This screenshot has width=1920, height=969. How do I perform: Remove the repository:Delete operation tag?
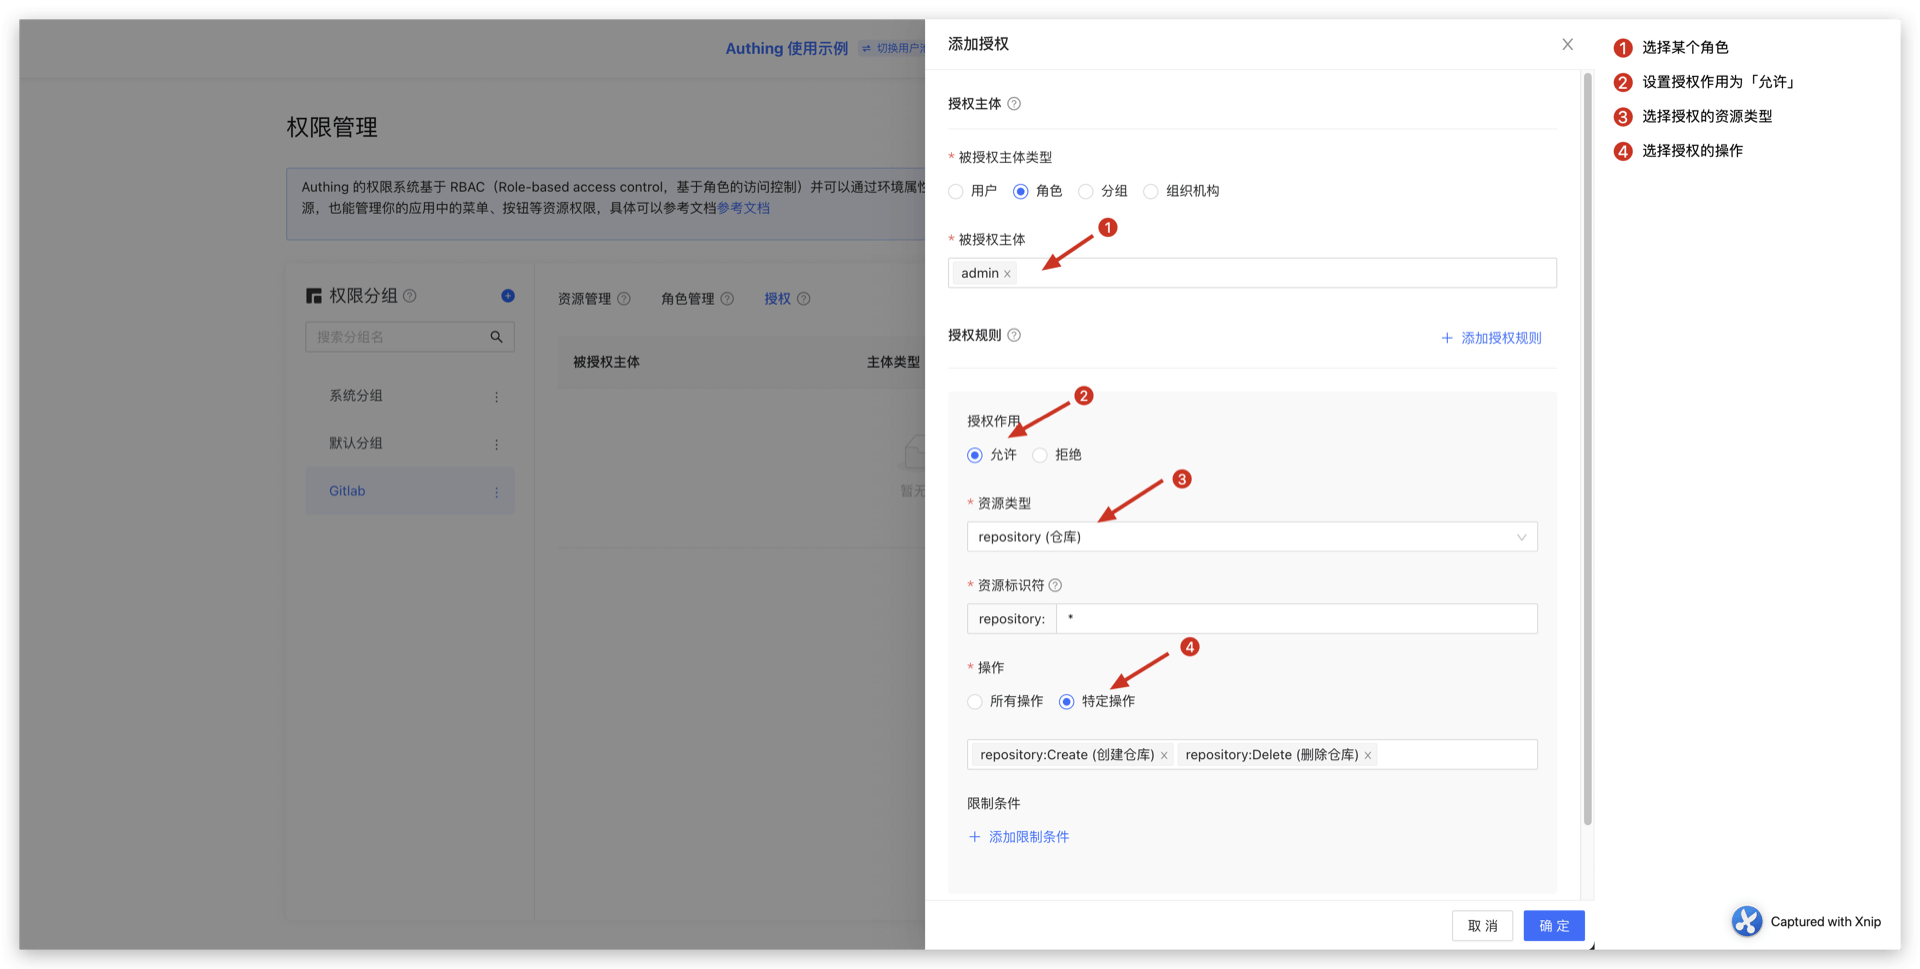(x=1367, y=756)
